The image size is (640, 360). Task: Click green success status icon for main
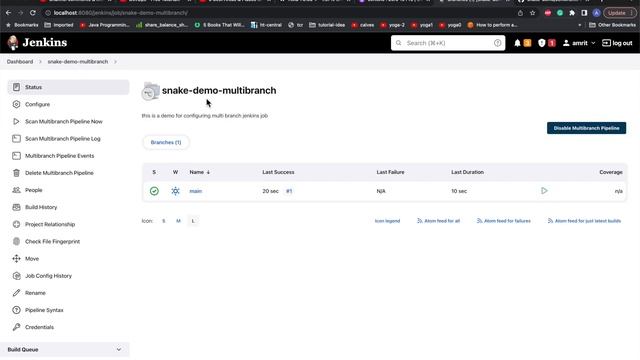point(154,191)
